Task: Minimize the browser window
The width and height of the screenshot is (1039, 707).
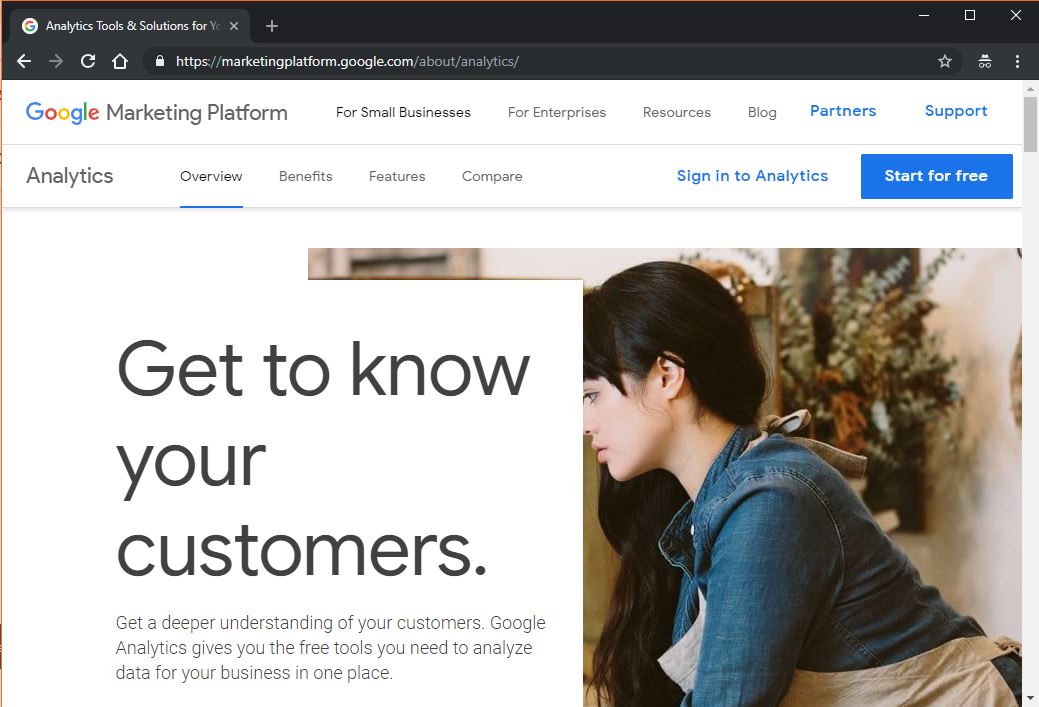Action: click(x=924, y=15)
